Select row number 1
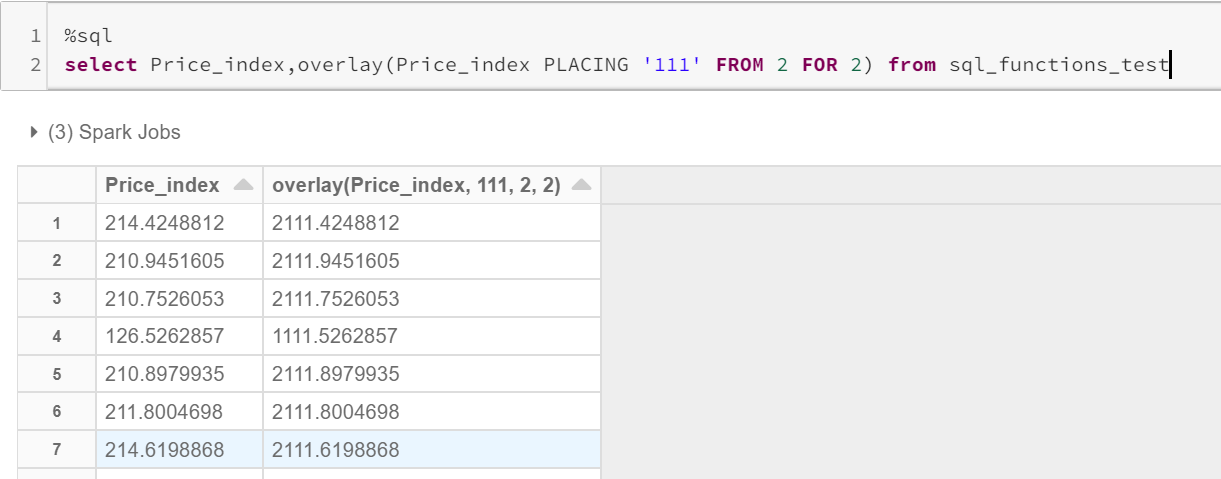Screen dimensions: 1221x479 [57, 223]
